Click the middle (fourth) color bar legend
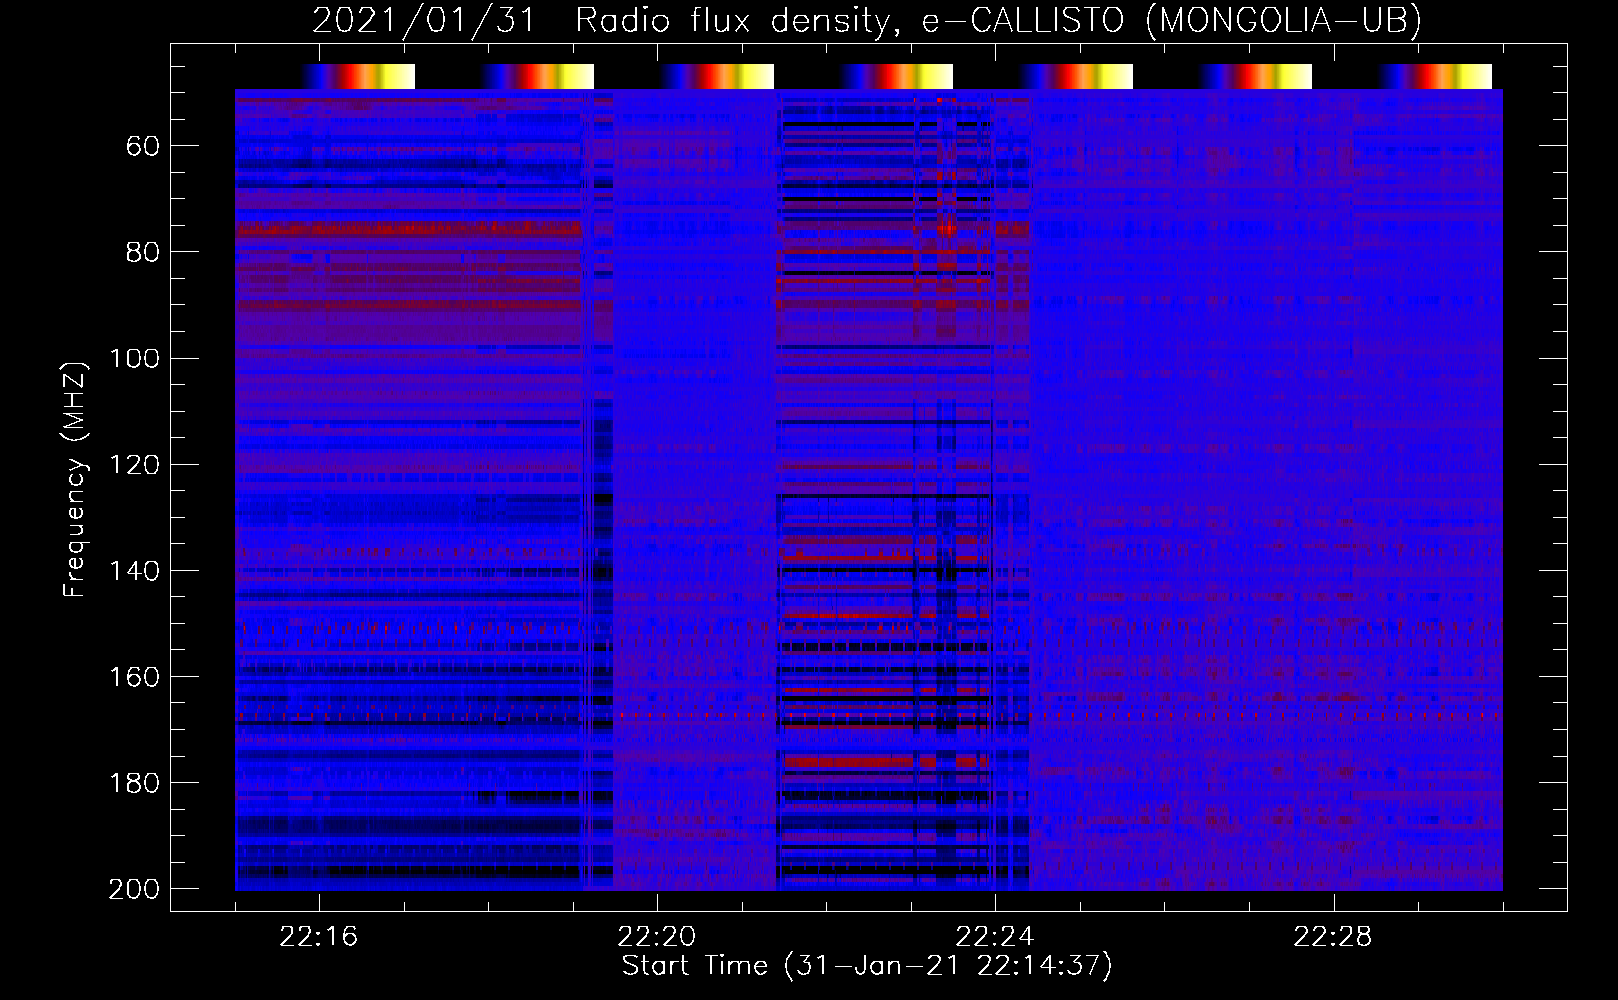This screenshot has height=1000, width=1618. point(896,77)
